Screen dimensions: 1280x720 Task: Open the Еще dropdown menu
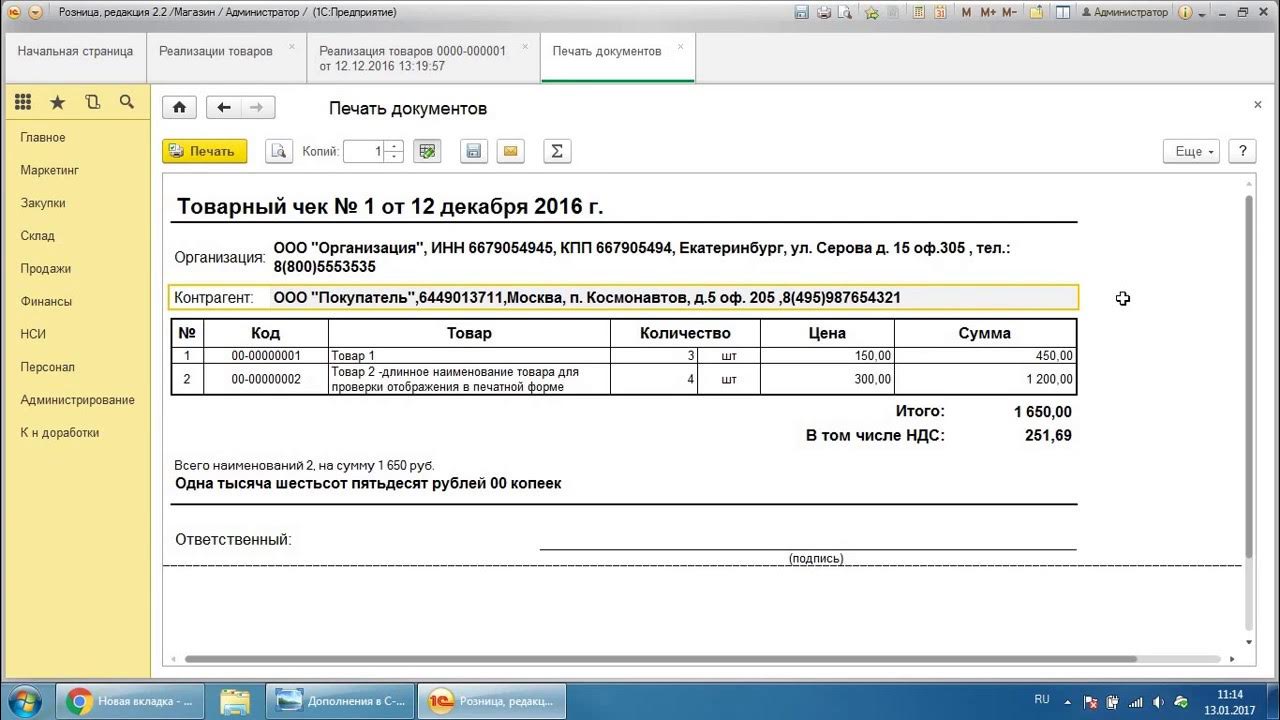[x=1191, y=151]
